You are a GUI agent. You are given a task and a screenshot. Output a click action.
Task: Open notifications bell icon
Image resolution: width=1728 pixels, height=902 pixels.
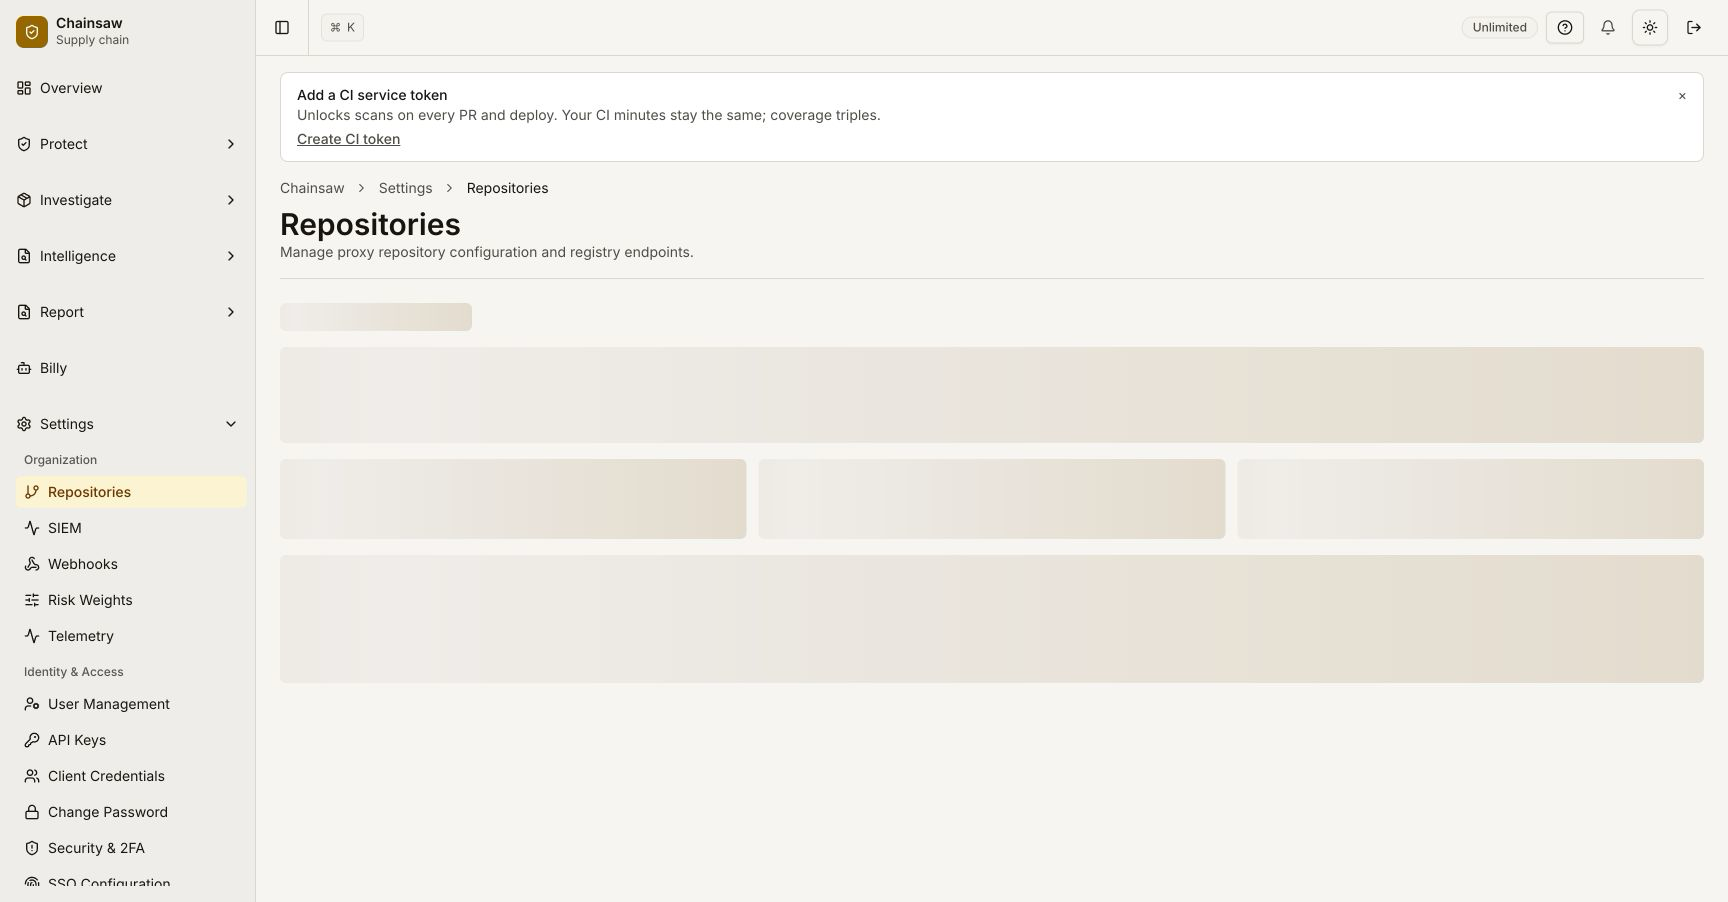click(x=1608, y=28)
